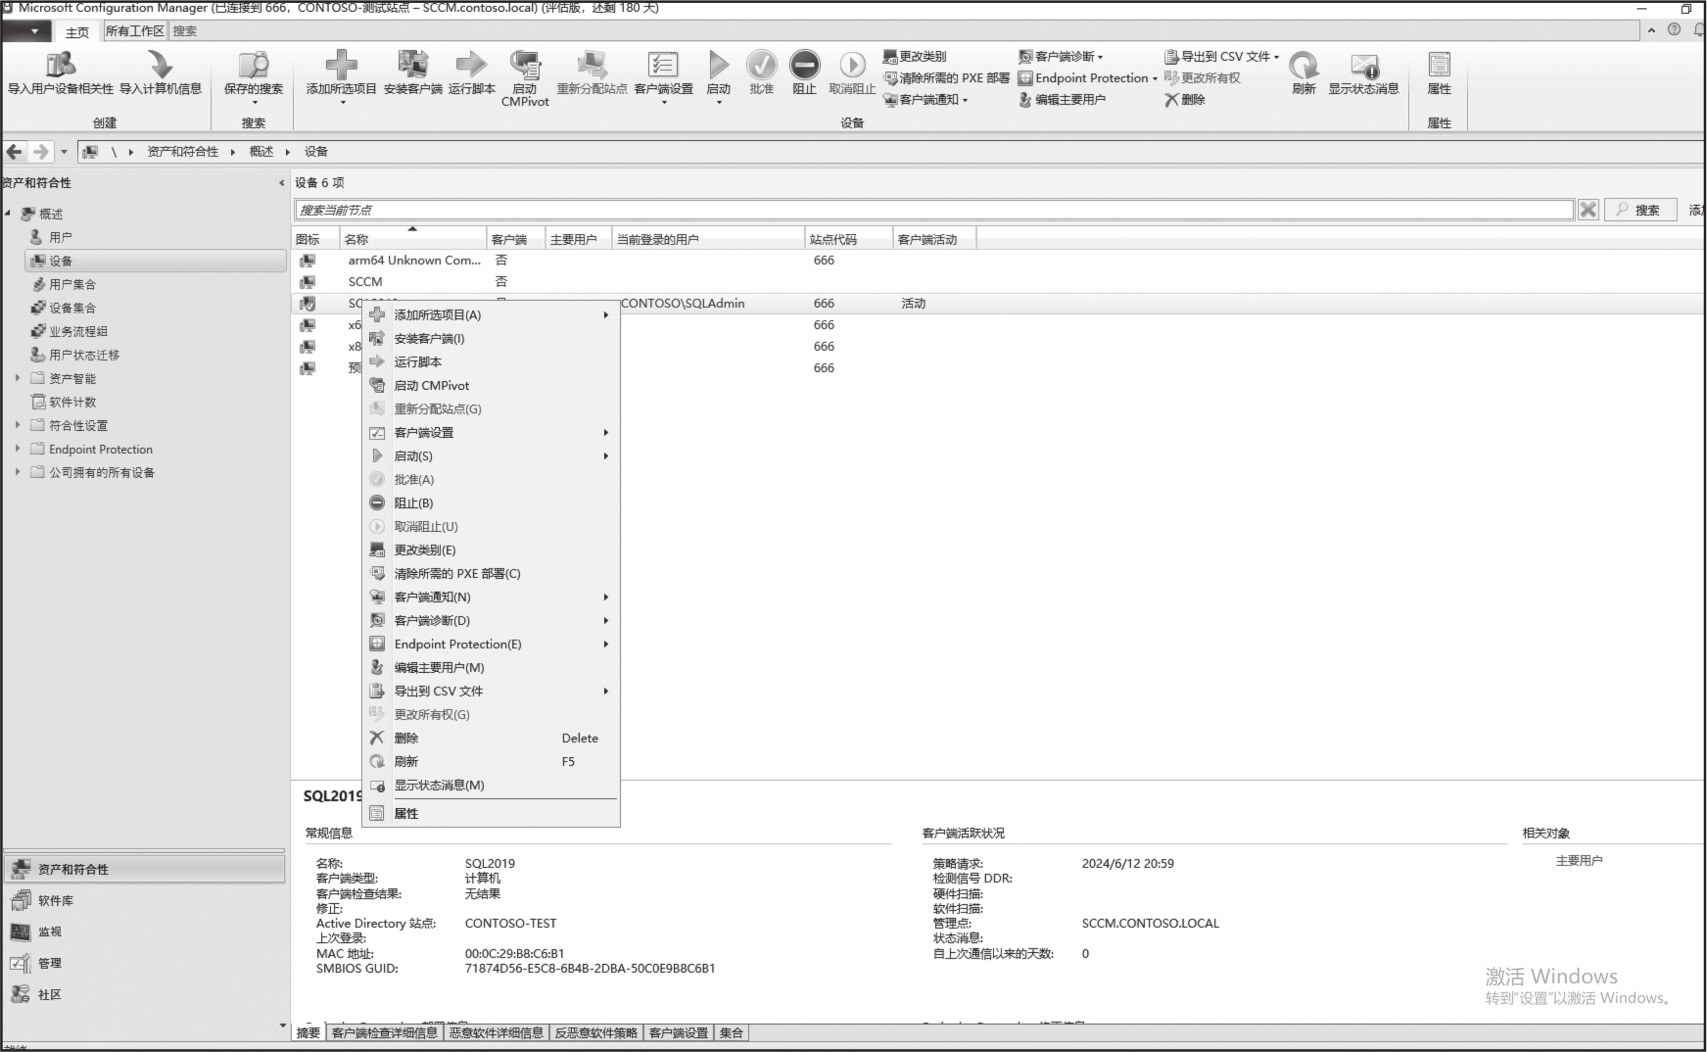This screenshot has height=1052, width=1707.
Task: Switch to 恶意软件详细信息 bottom tab
Action: [x=496, y=1033]
